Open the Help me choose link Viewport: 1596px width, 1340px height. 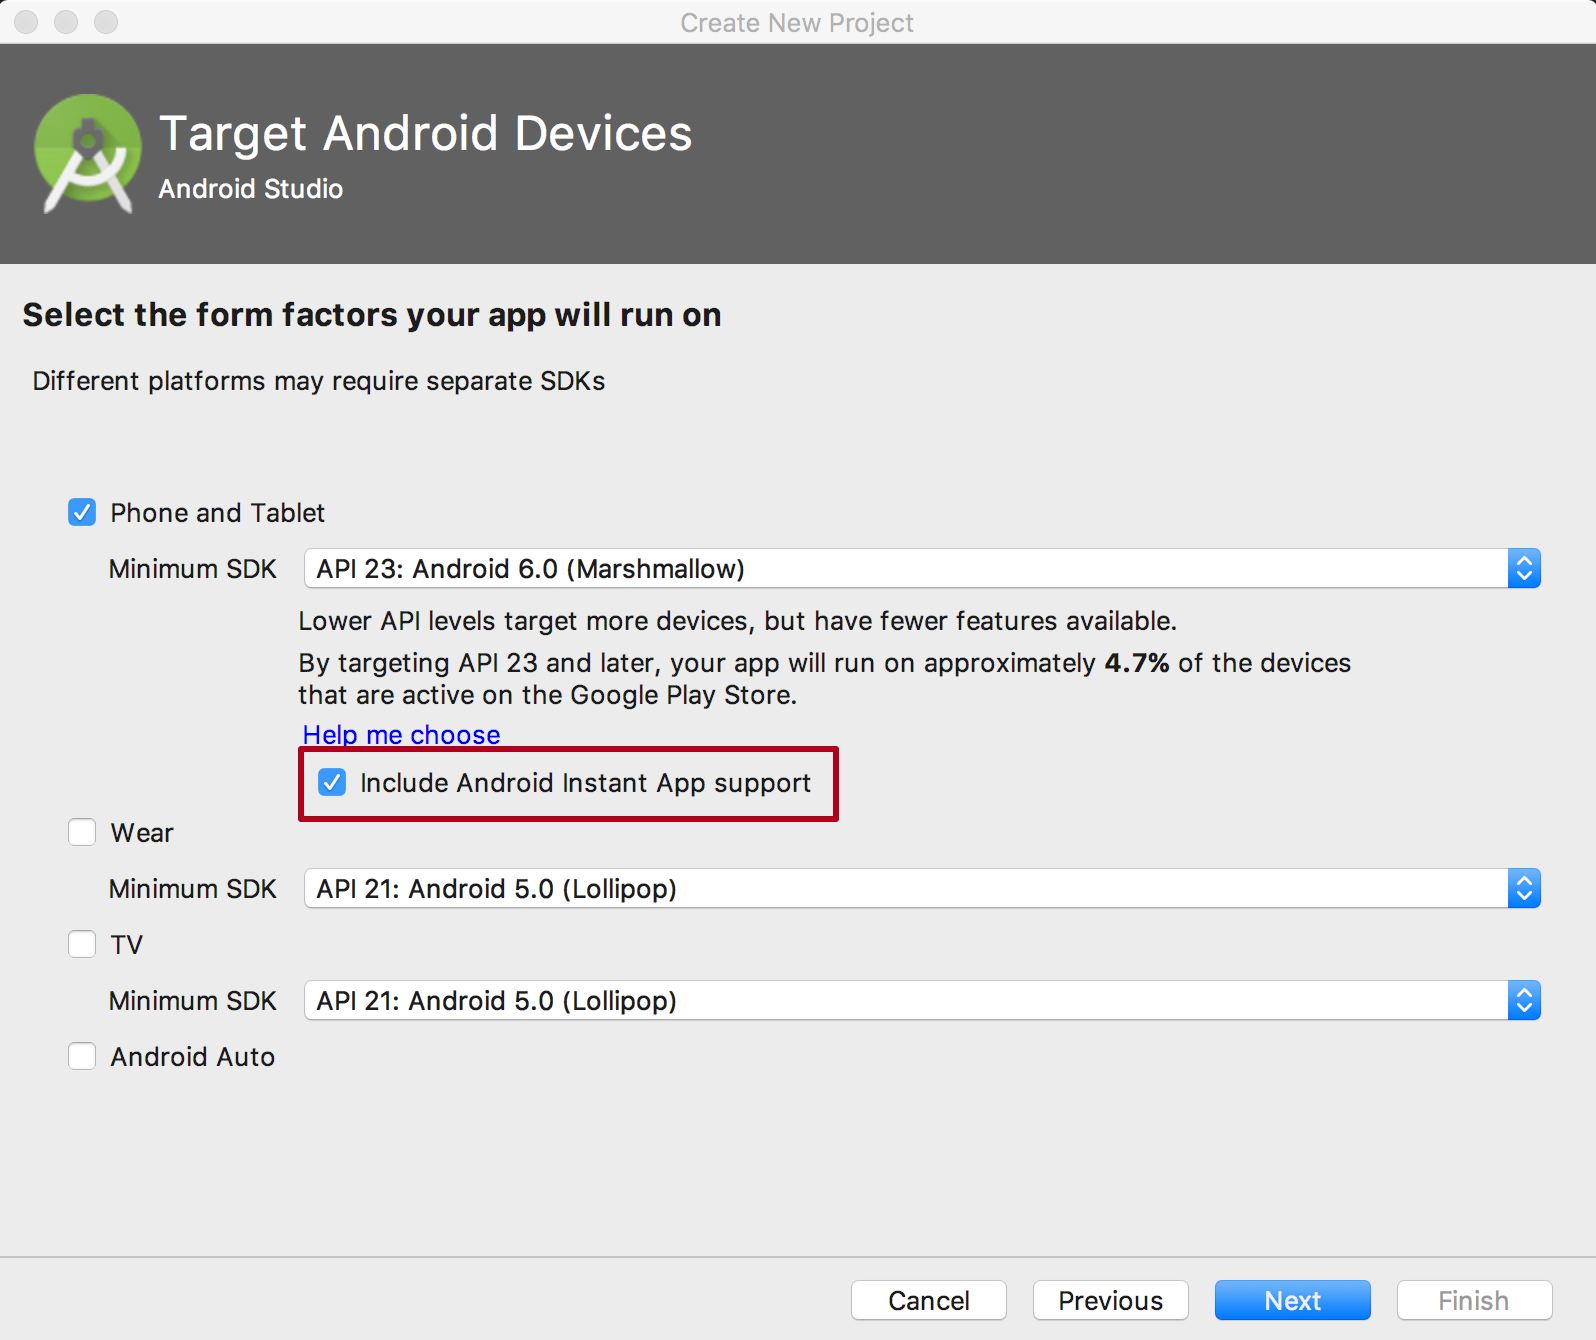coord(401,734)
